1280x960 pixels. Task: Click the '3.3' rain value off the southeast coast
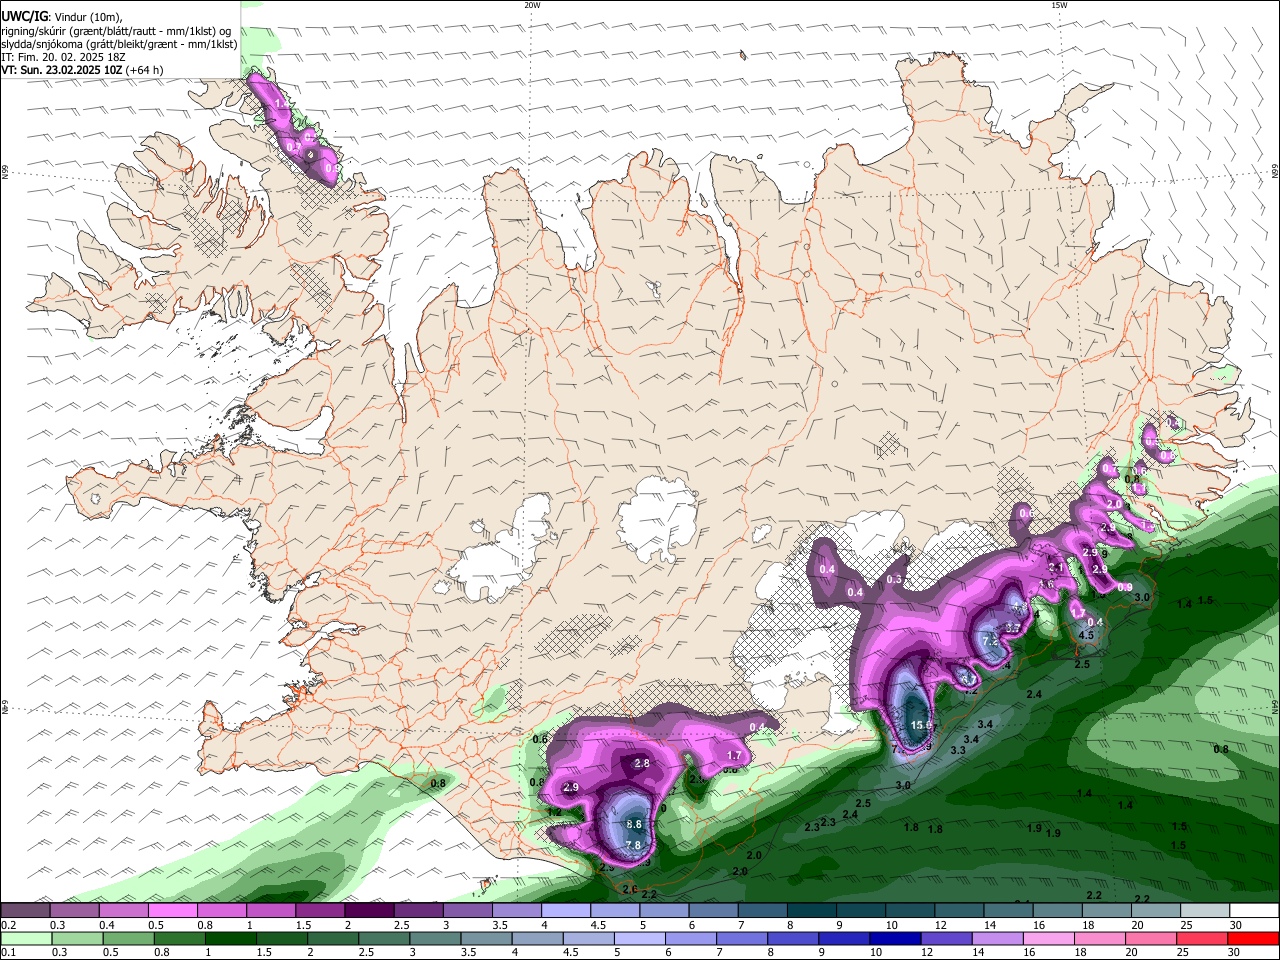coord(957,750)
